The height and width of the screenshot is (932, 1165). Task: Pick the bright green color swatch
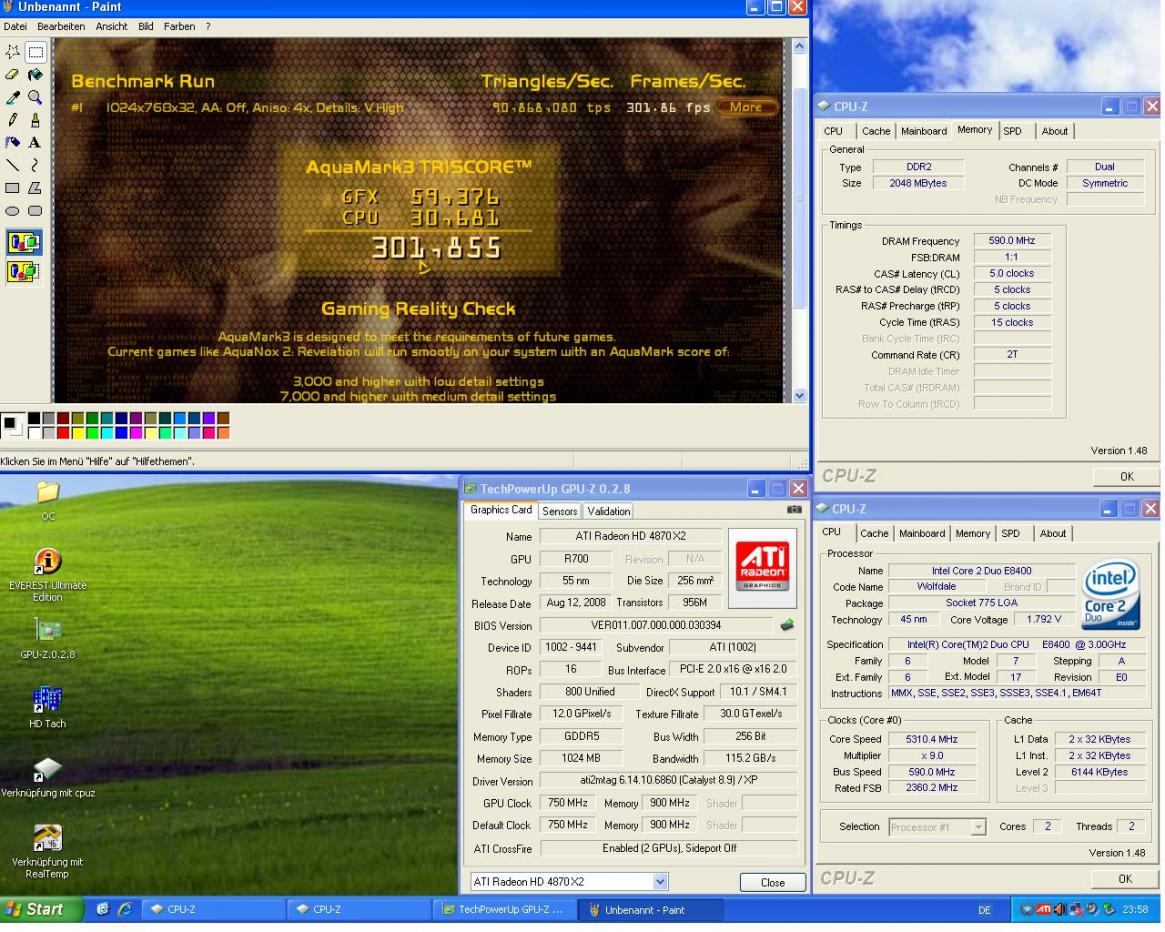(x=92, y=433)
